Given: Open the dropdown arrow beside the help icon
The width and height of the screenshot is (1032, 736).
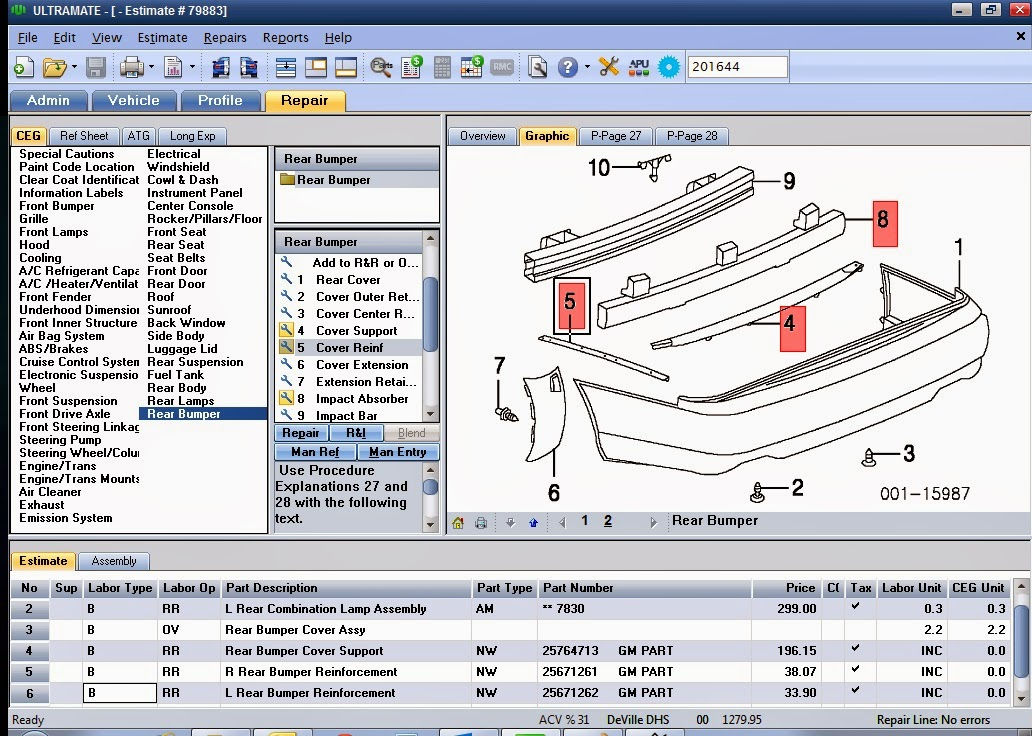Looking at the screenshot, I should [x=587, y=67].
